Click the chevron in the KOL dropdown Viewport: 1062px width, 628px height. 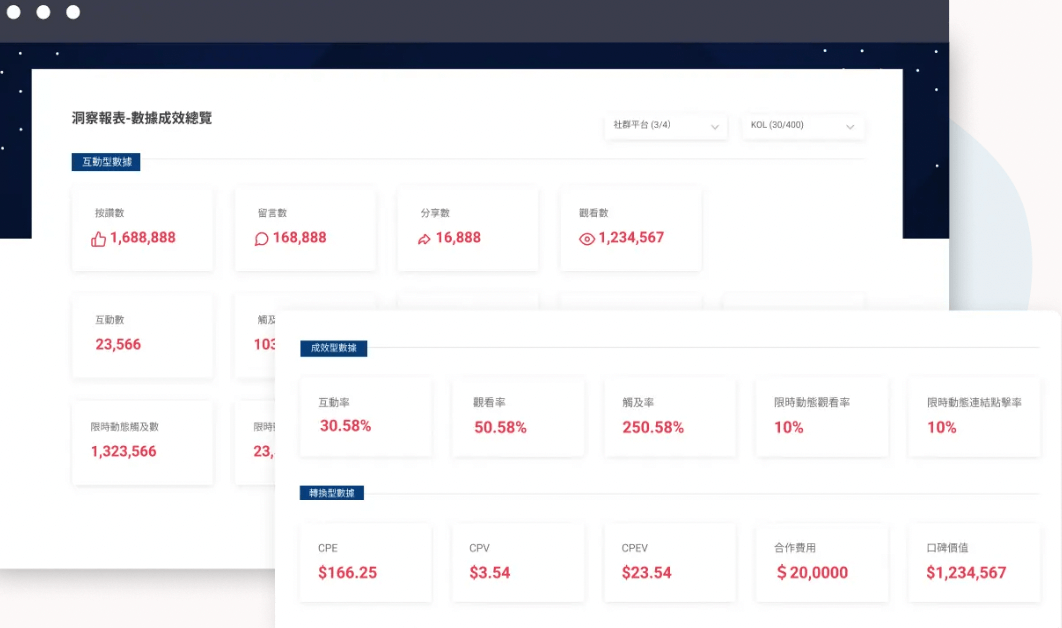click(850, 127)
